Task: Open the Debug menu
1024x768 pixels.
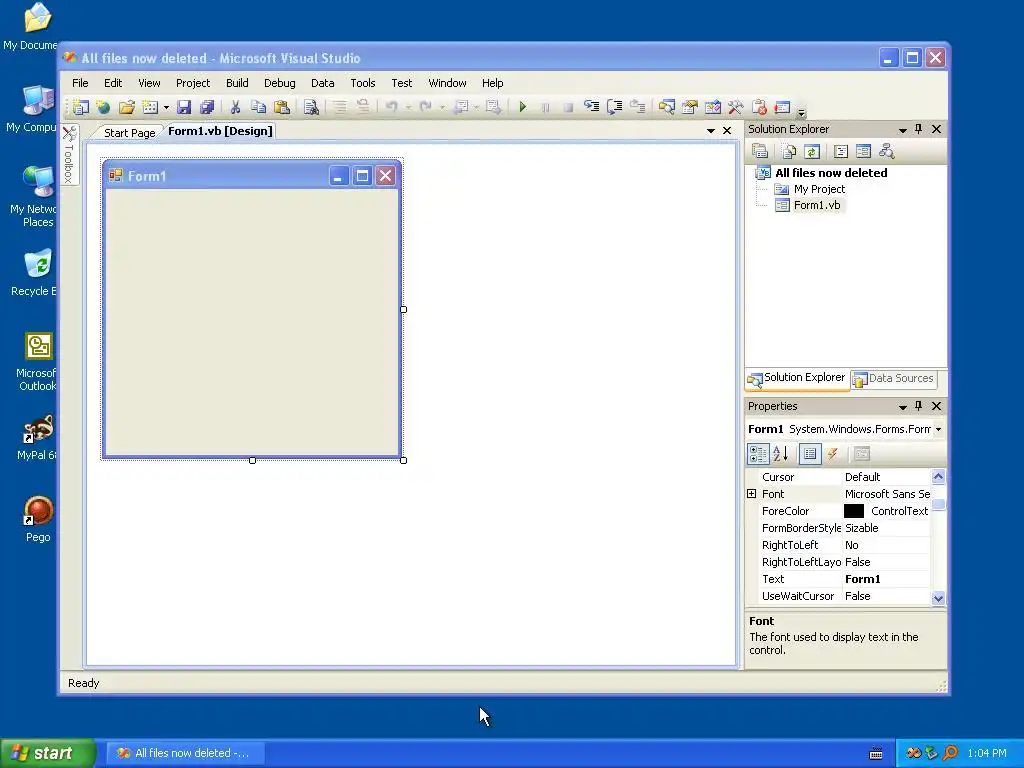Action: 280,83
